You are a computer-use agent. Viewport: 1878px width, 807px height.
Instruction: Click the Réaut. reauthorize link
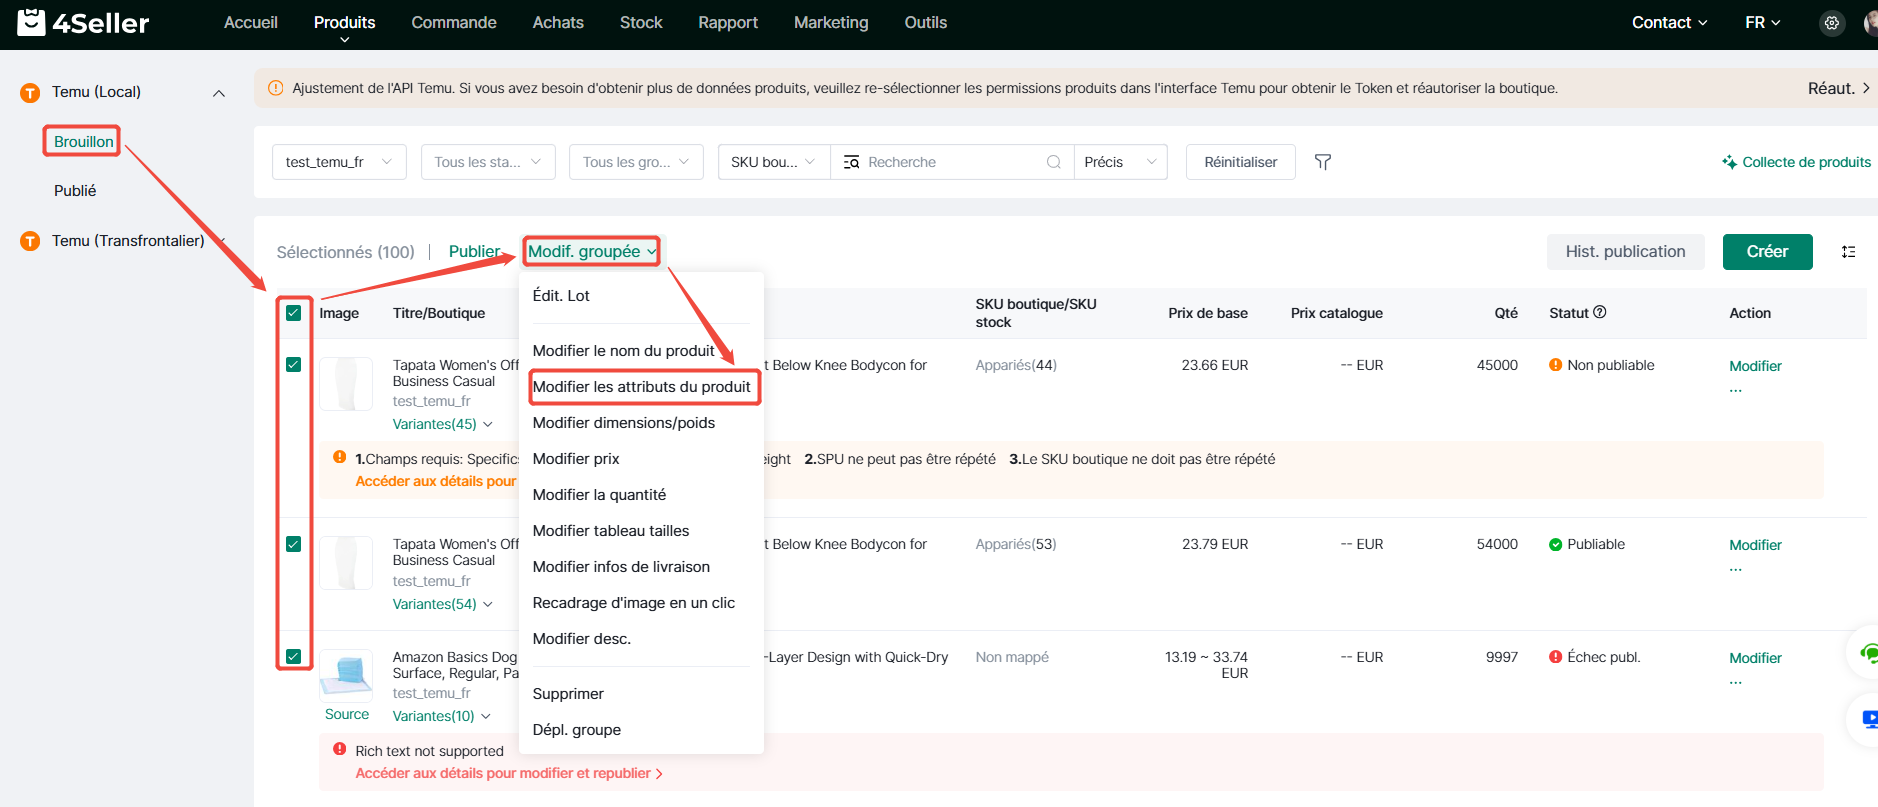point(1838,88)
